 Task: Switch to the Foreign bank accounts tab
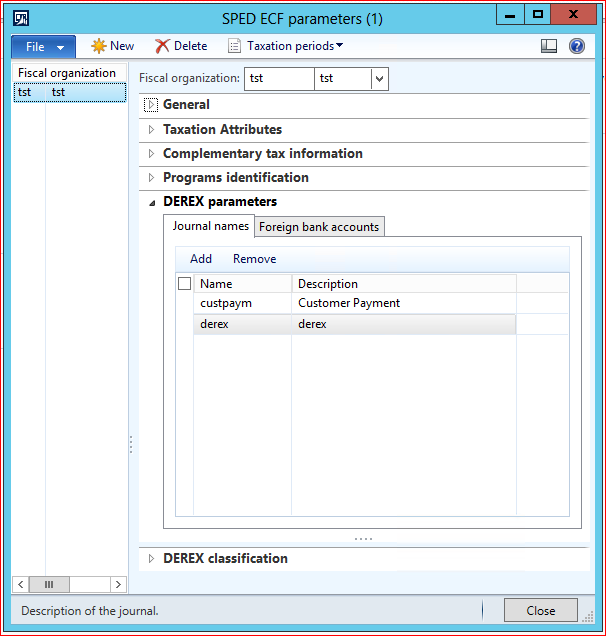click(x=319, y=227)
